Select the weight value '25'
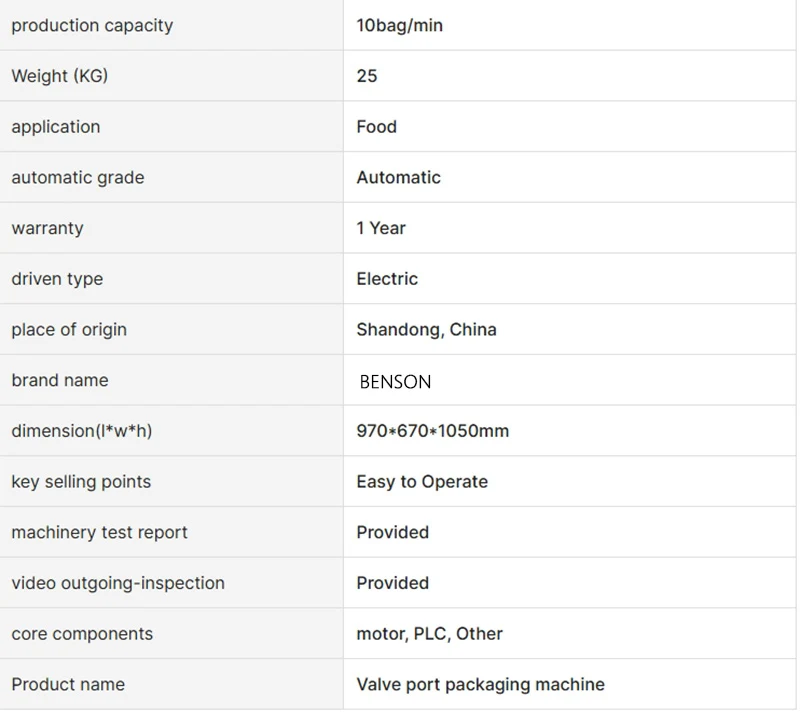 pyautogui.click(x=366, y=76)
